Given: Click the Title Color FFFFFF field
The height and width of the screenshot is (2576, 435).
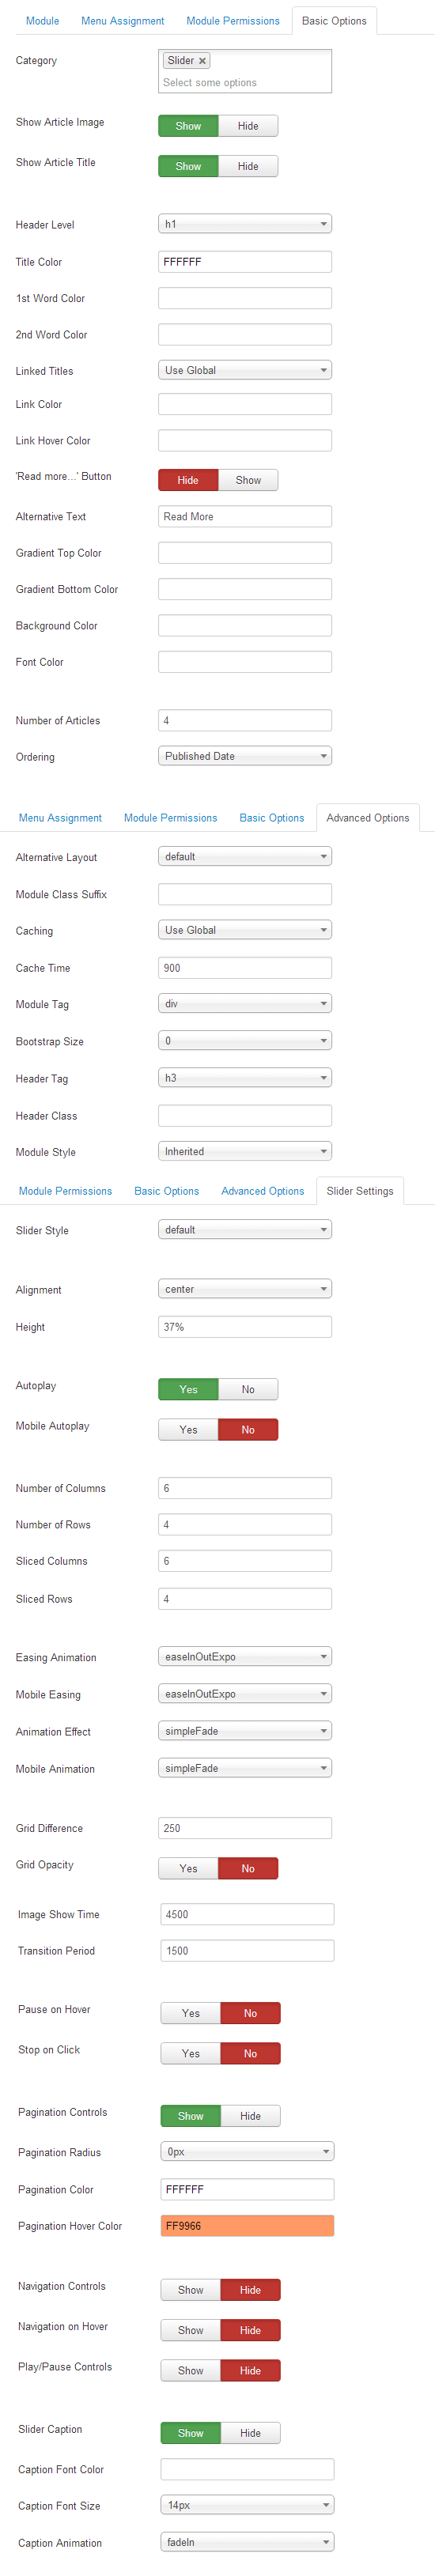Looking at the screenshot, I should pos(245,262).
